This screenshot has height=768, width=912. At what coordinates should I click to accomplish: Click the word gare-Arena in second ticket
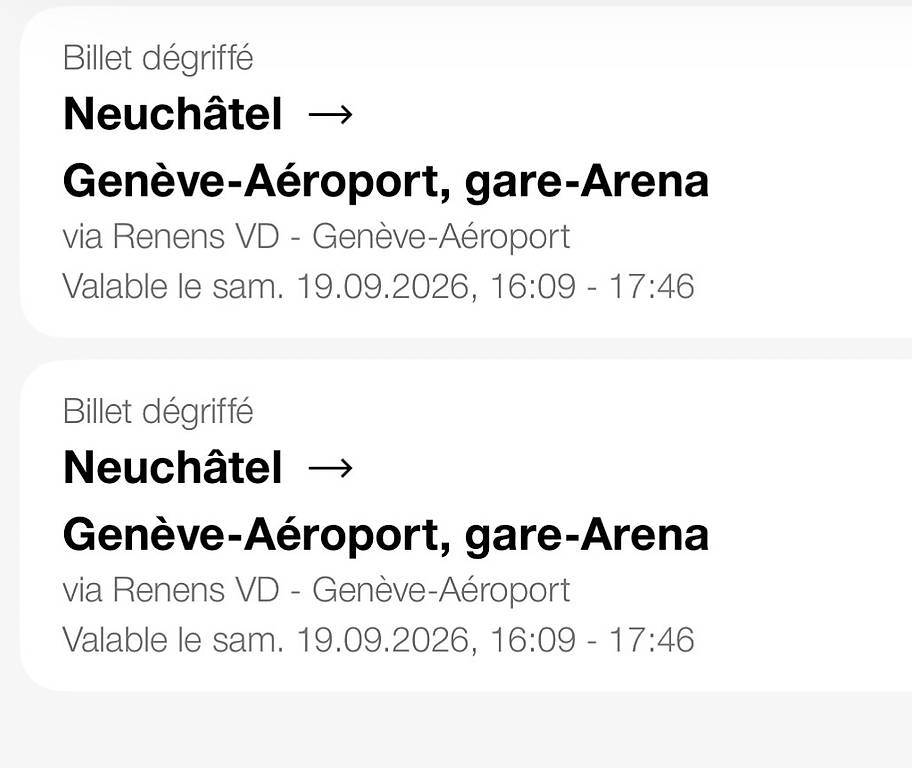(x=587, y=537)
